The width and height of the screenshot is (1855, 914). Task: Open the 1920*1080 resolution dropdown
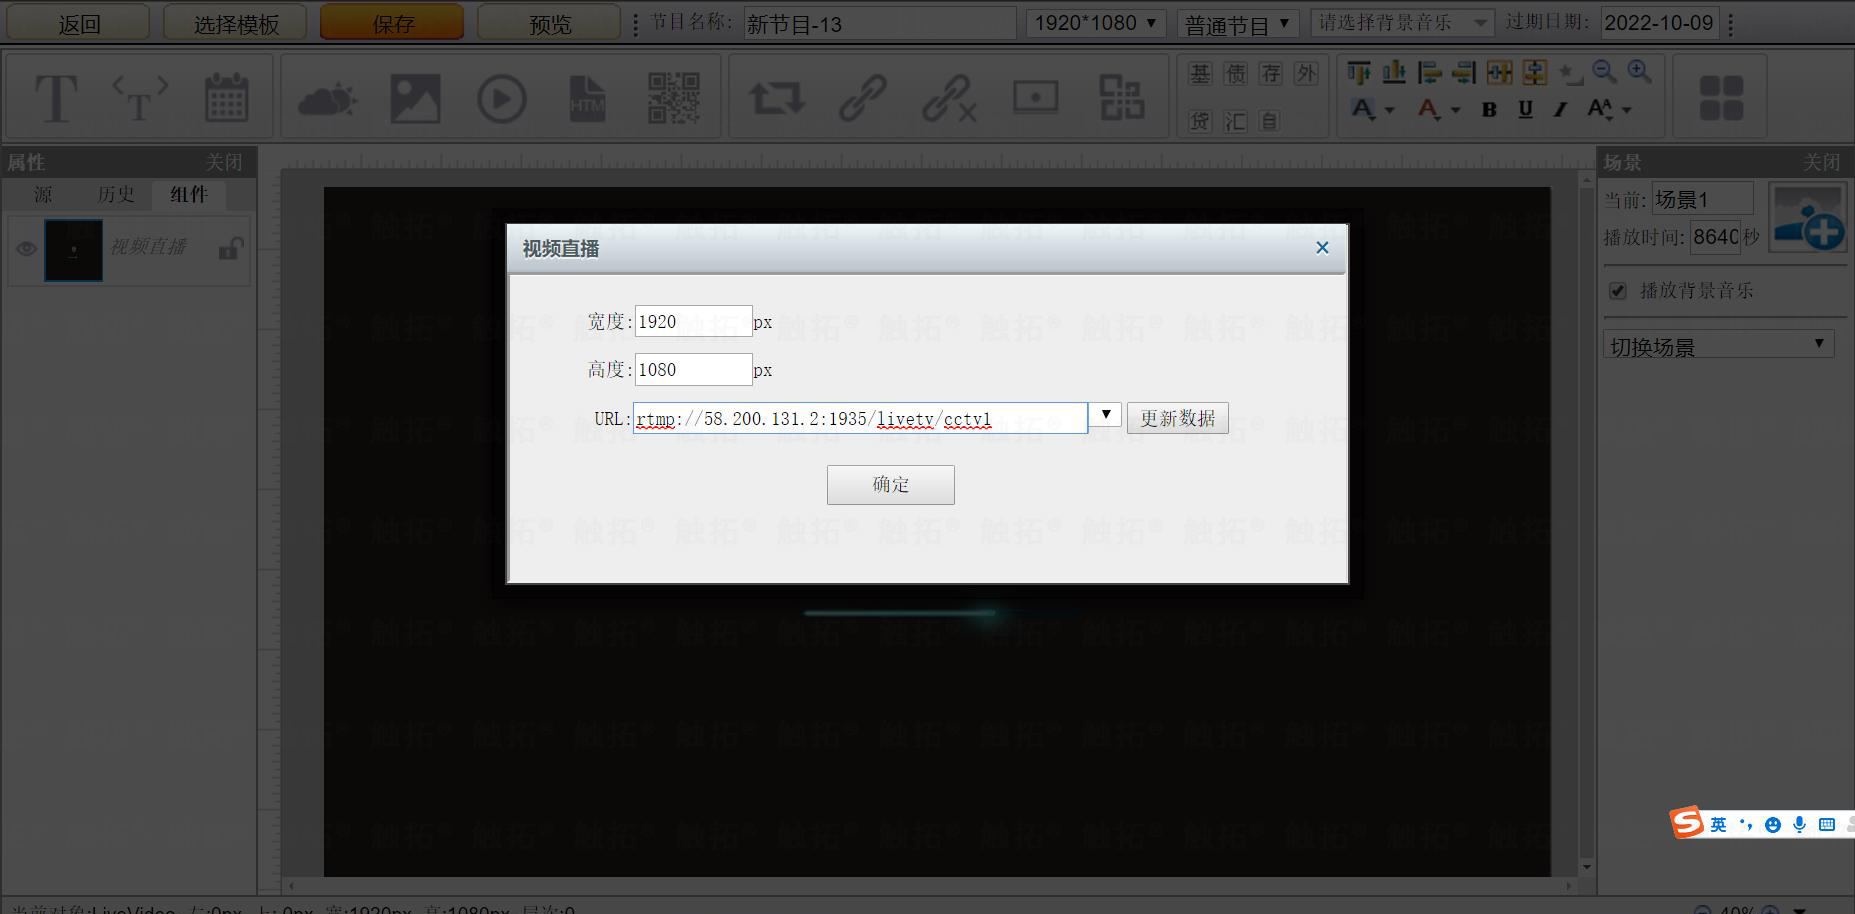point(1095,23)
